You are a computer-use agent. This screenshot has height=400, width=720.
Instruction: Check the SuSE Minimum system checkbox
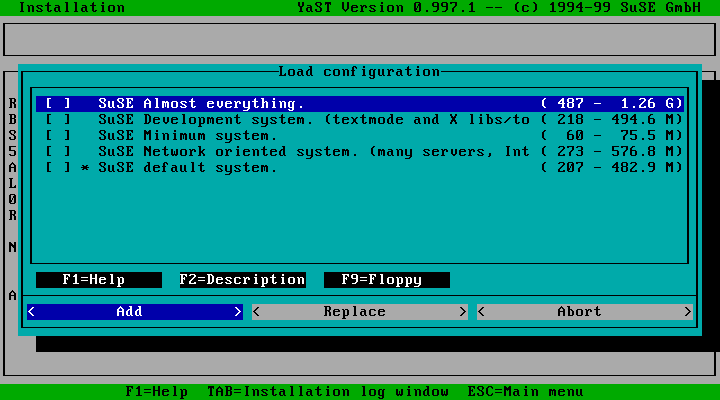click(58, 136)
